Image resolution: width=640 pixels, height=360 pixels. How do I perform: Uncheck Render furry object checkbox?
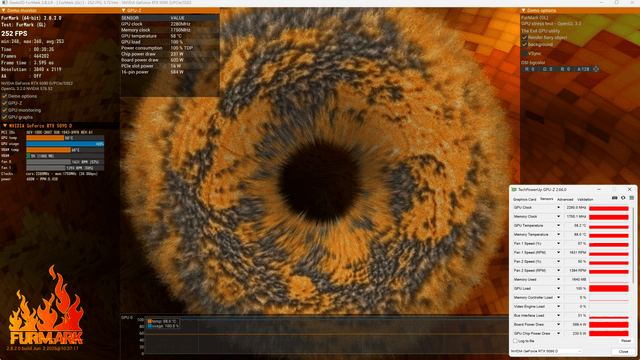[524, 38]
